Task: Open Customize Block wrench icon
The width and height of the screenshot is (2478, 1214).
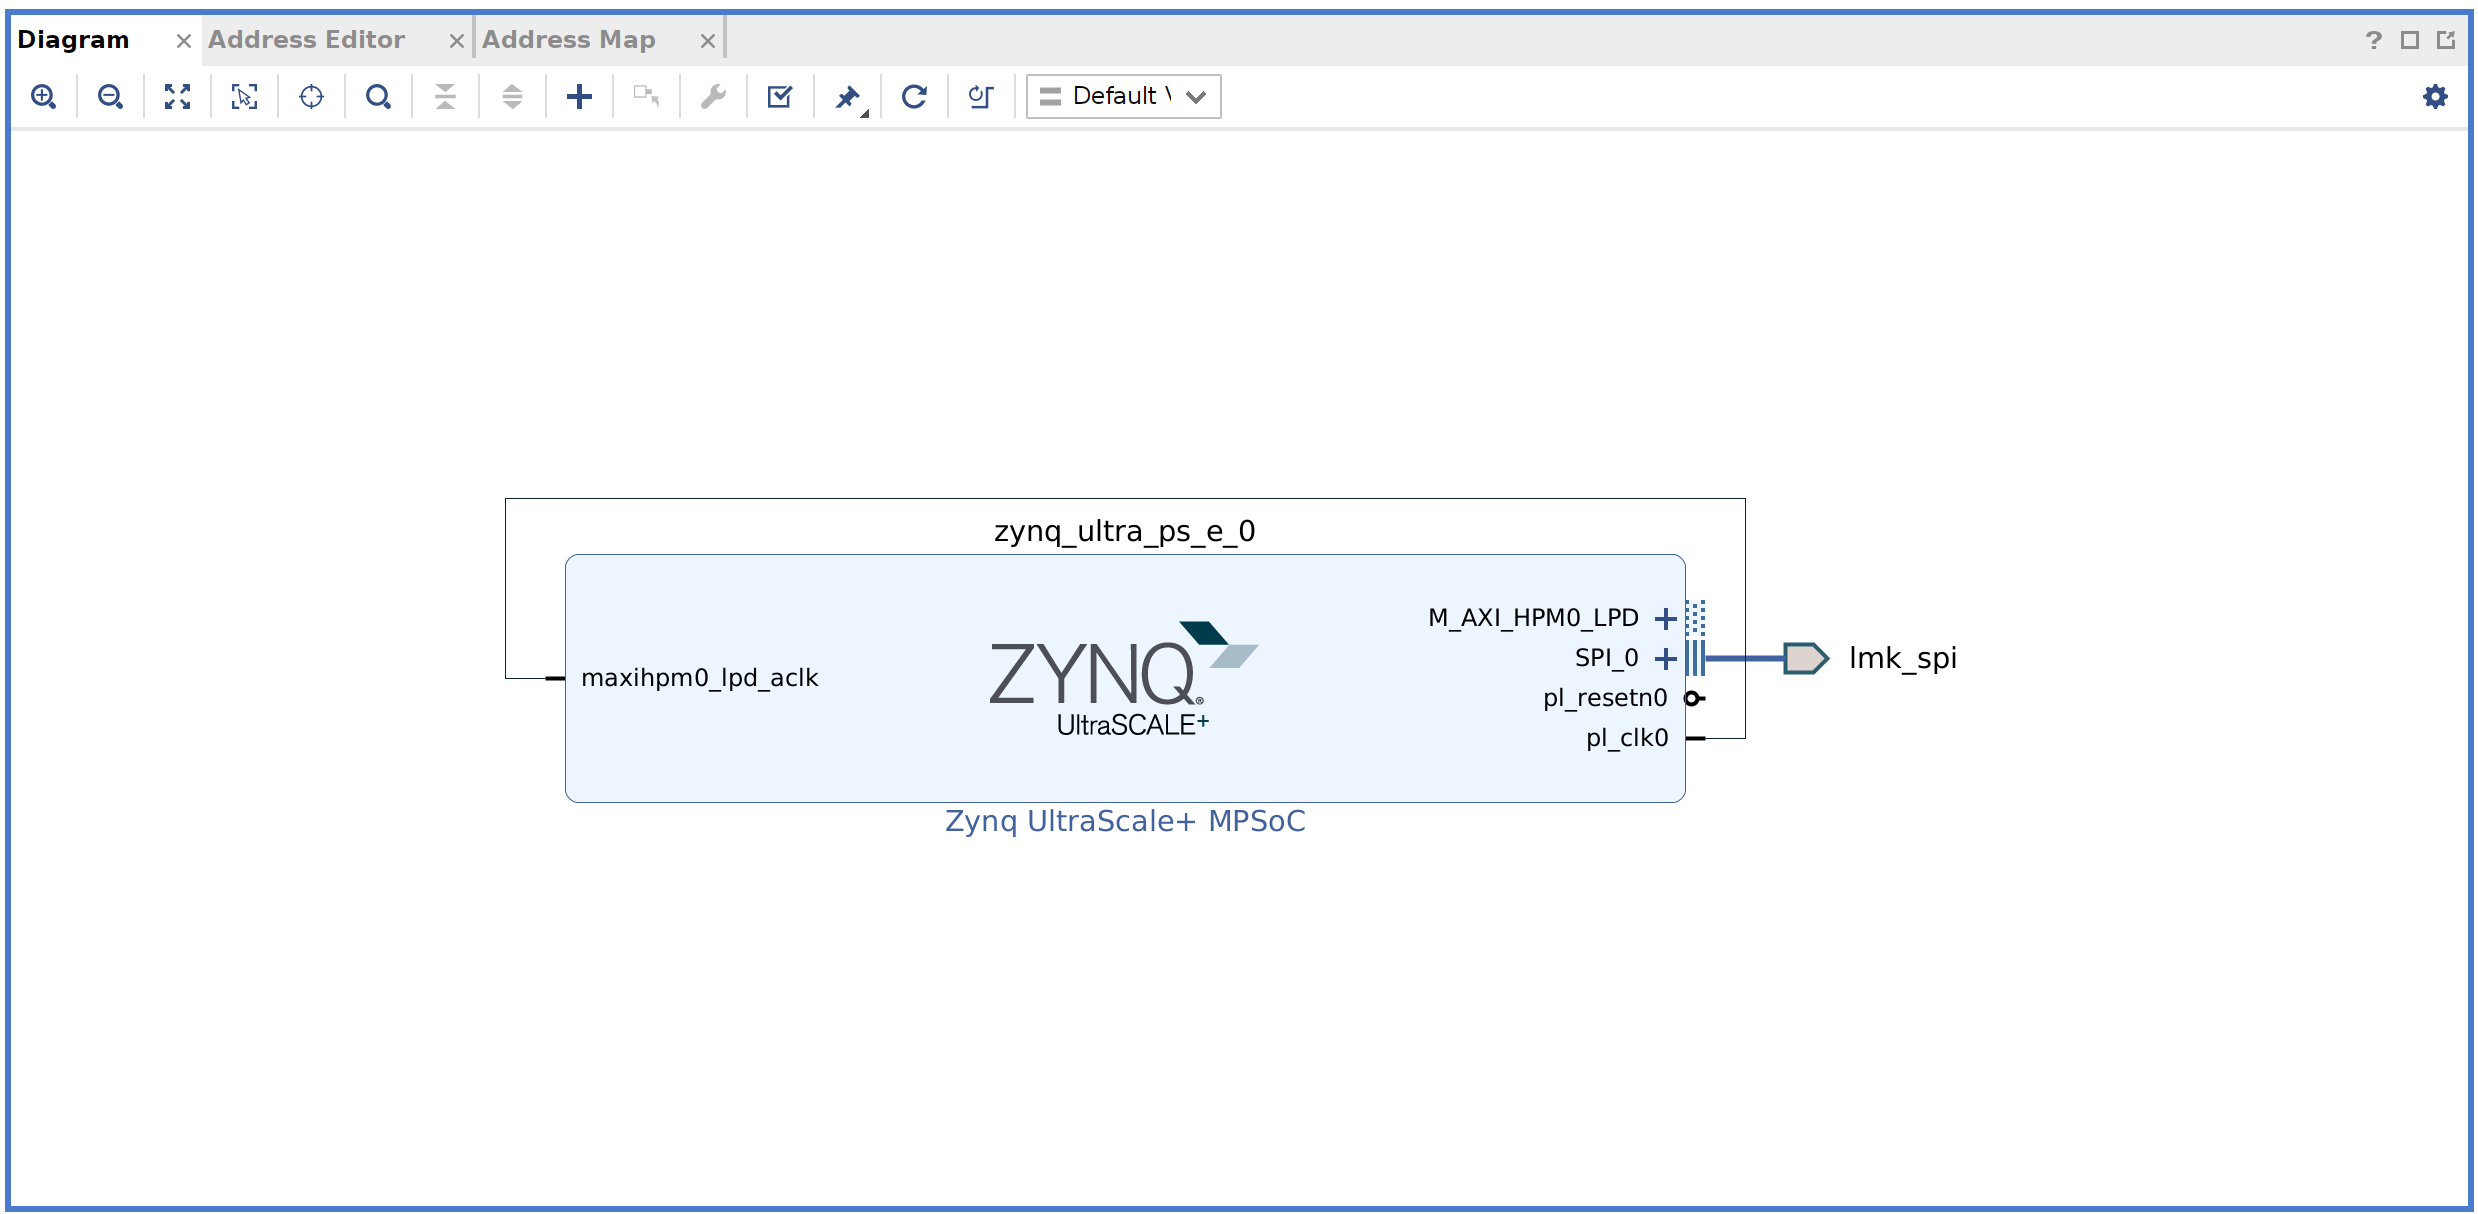Action: coord(714,97)
